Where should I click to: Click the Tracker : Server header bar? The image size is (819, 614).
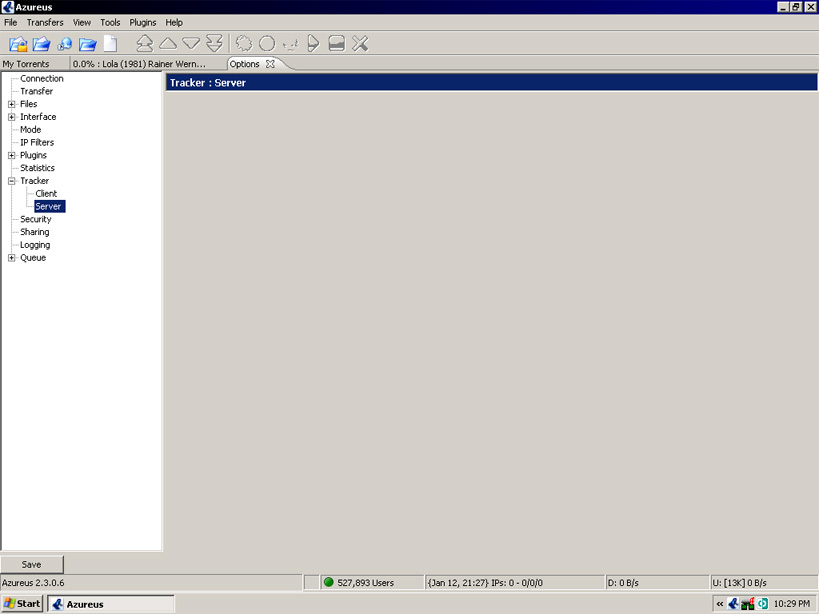(492, 82)
